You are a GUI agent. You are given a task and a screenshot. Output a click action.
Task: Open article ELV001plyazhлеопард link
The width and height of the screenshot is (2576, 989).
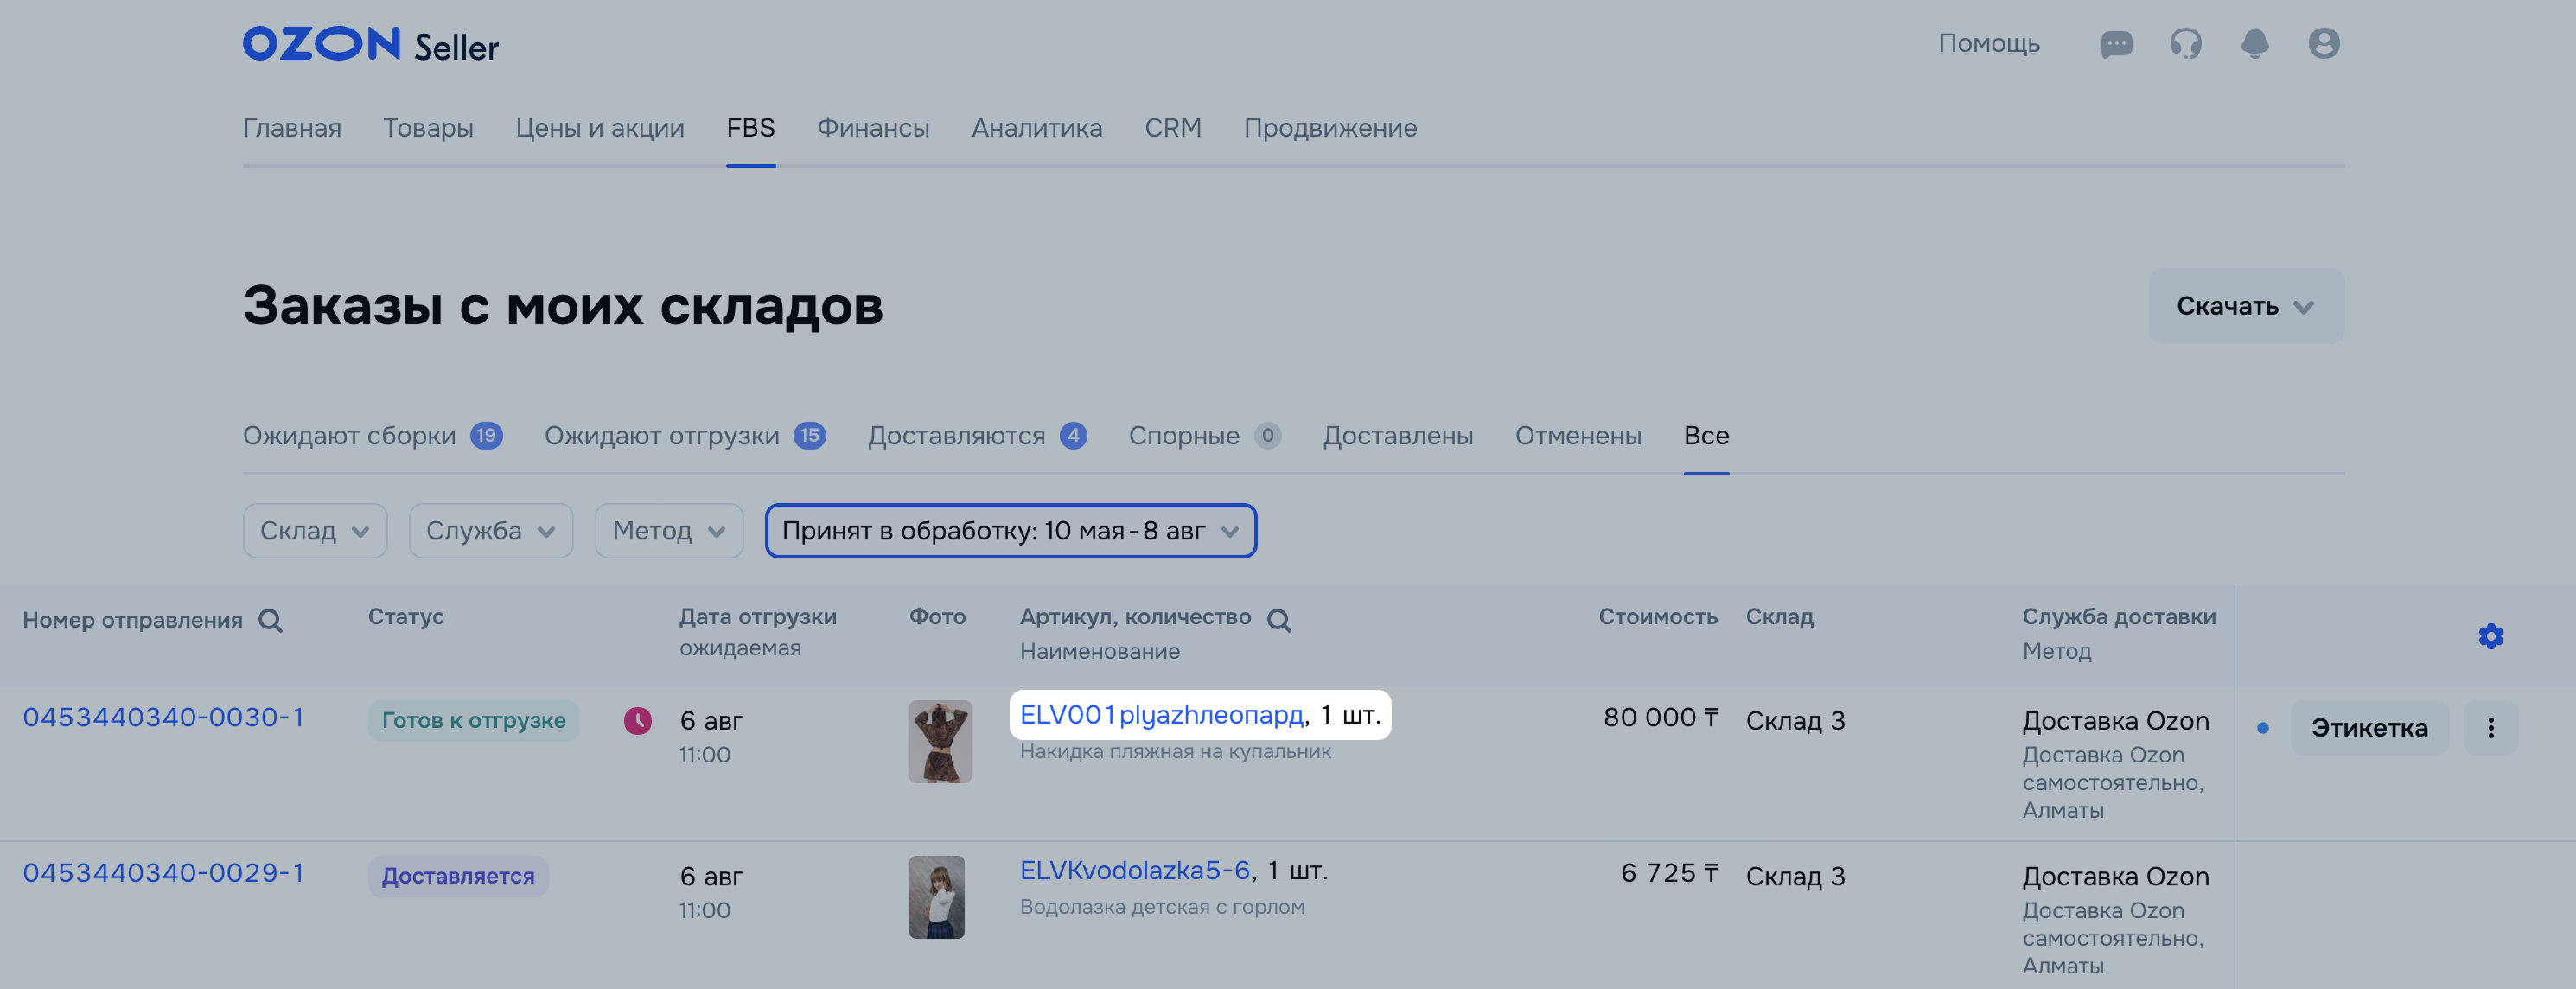tap(1161, 715)
